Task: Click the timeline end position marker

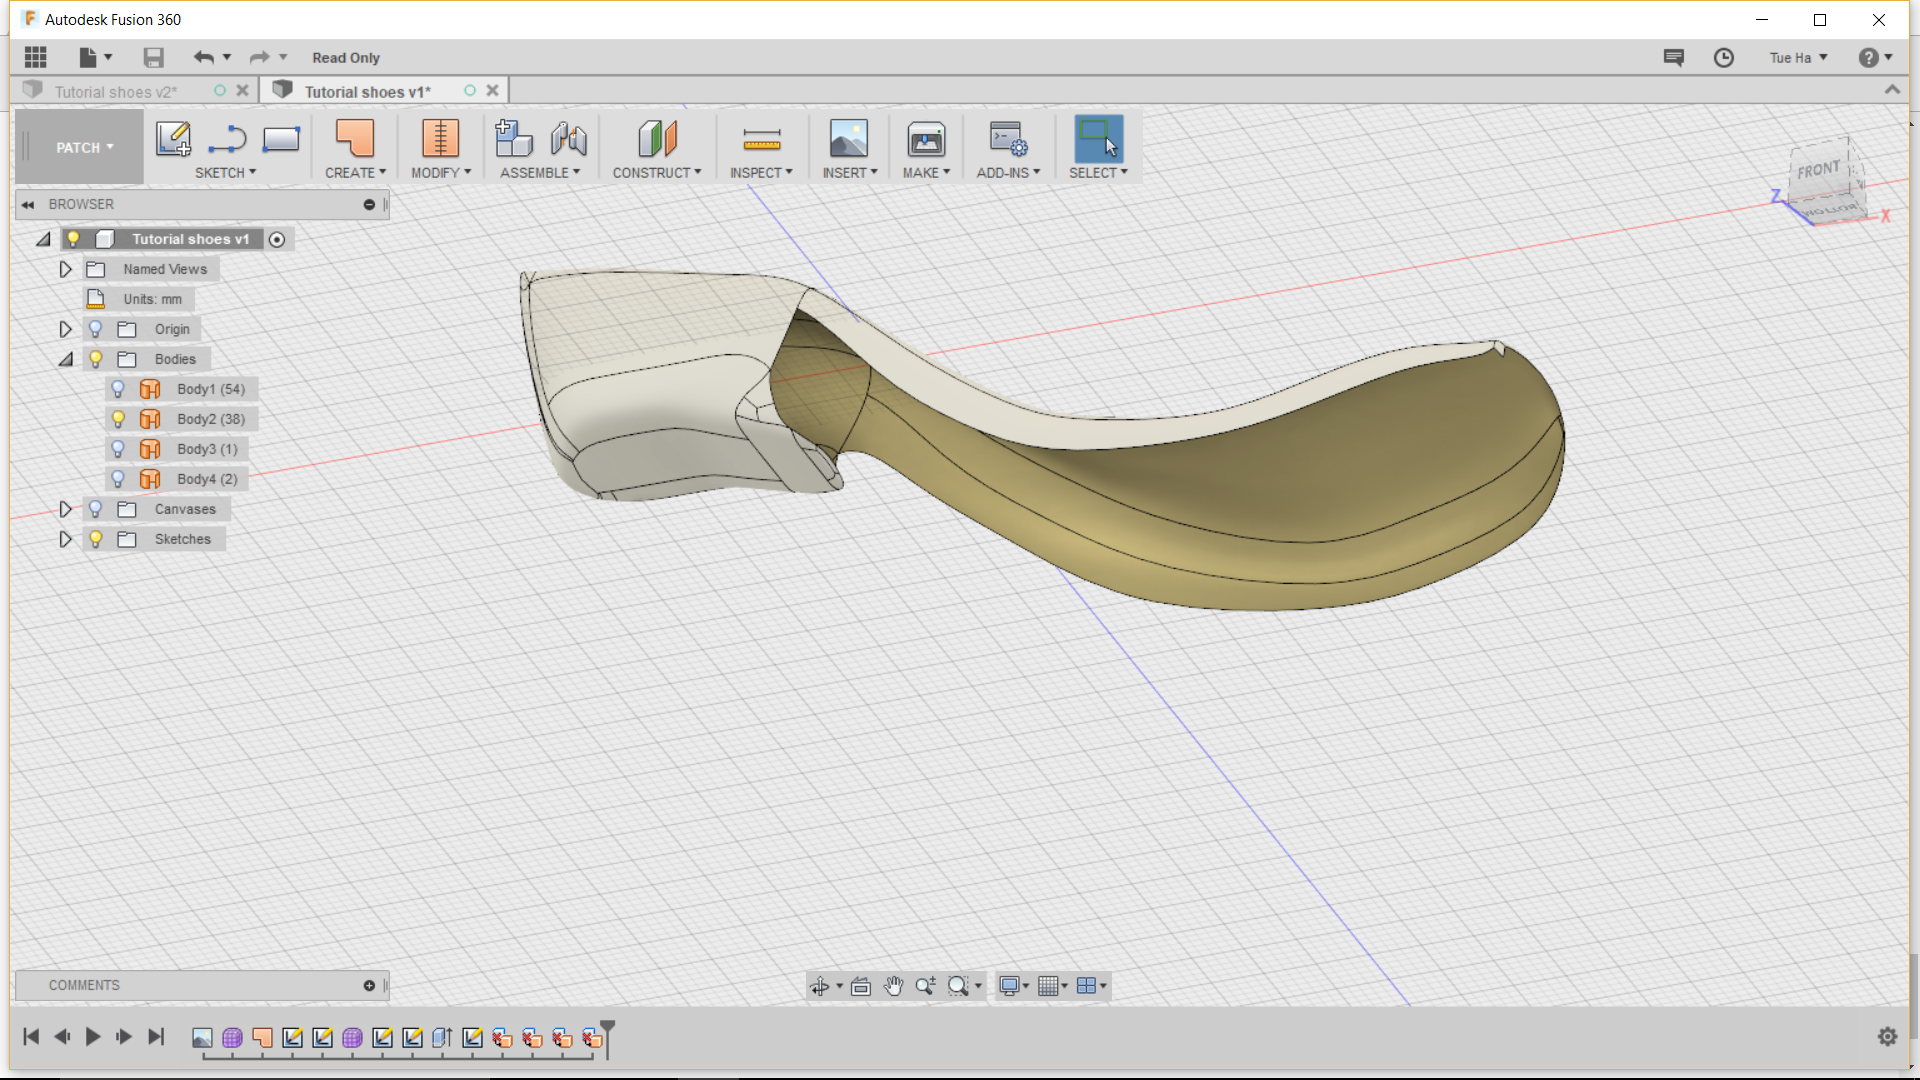Action: (x=607, y=1037)
